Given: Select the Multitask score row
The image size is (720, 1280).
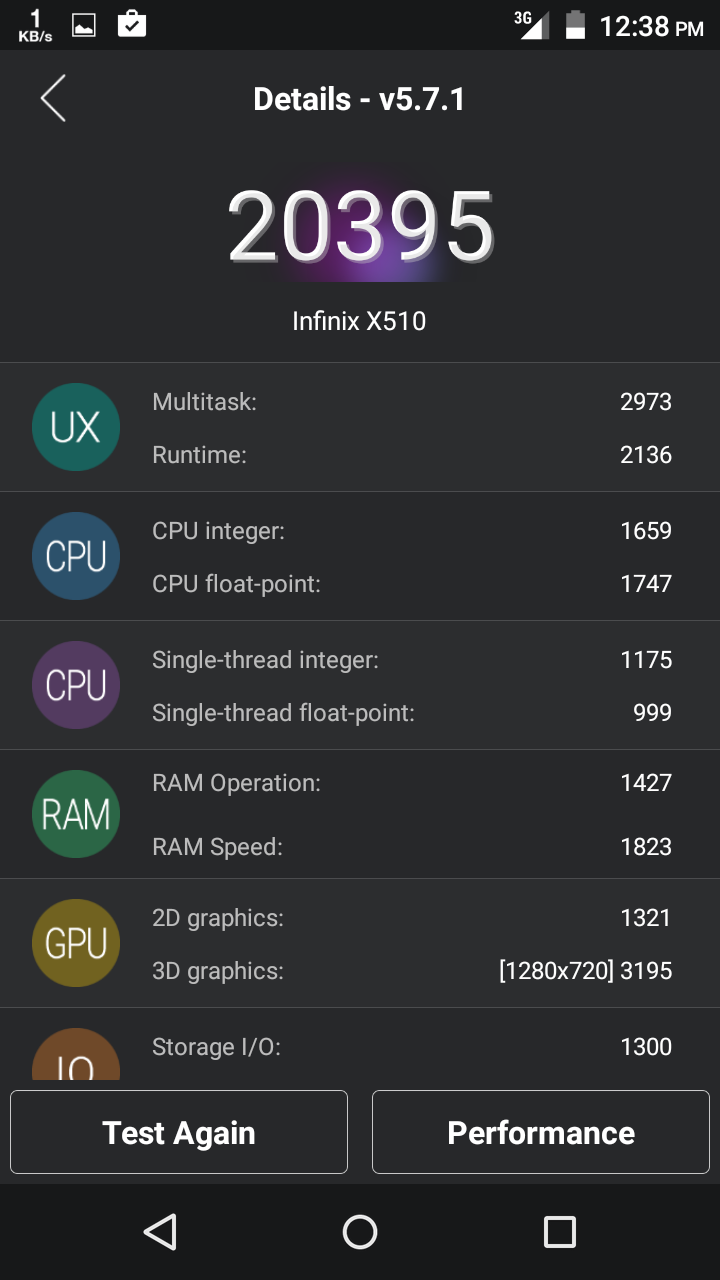Looking at the screenshot, I should [411, 402].
